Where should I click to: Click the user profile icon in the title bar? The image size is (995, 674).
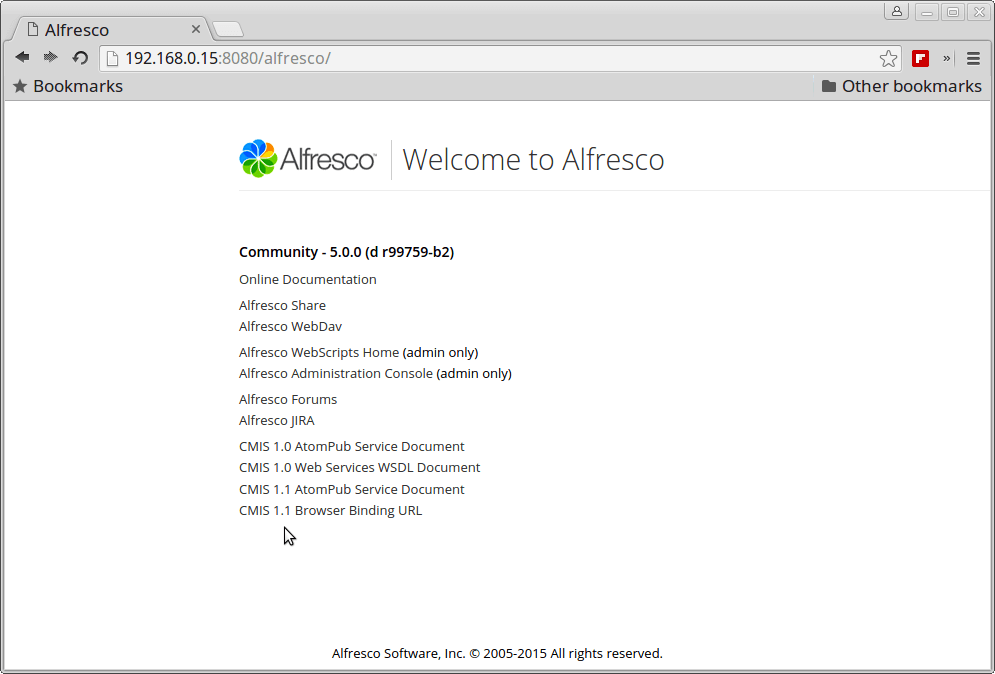[897, 11]
